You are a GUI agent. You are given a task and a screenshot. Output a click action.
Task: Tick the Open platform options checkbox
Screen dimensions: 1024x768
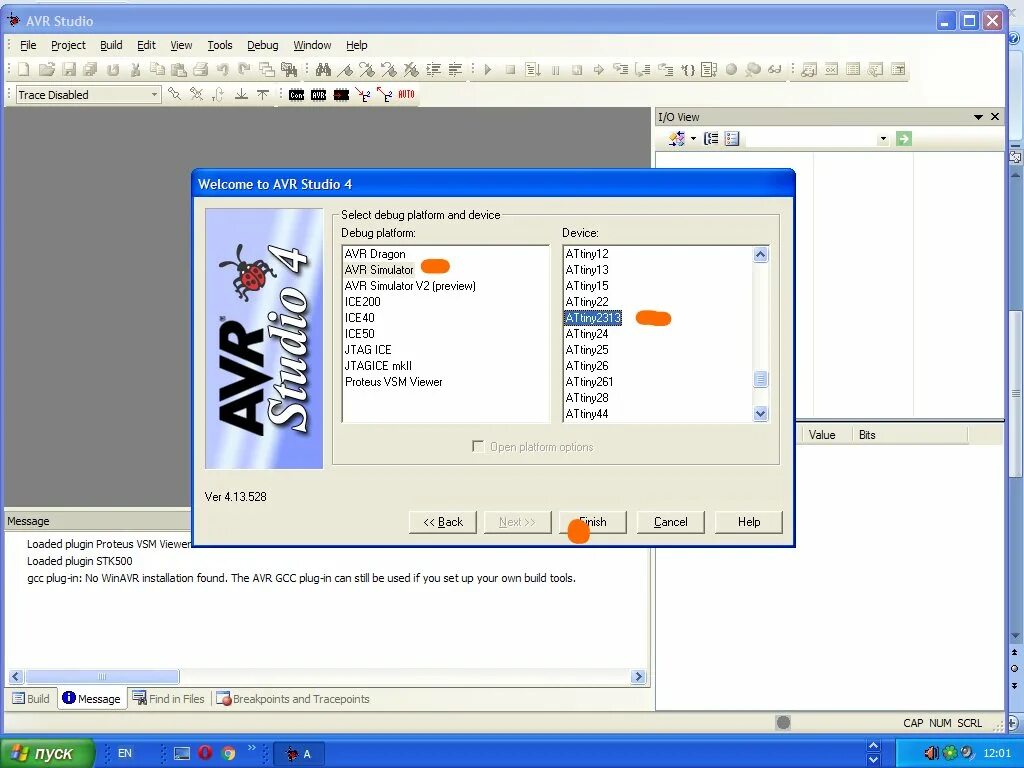coord(478,446)
